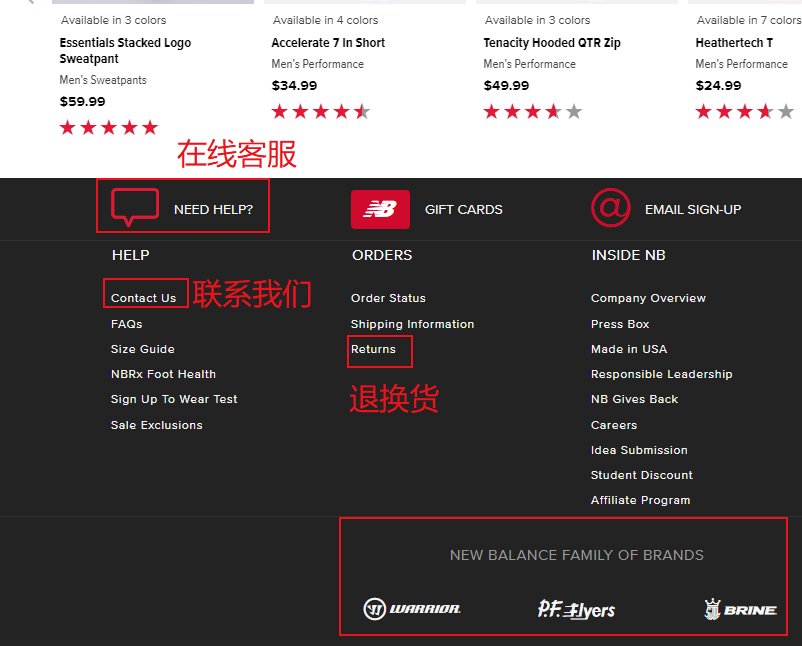The width and height of the screenshot is (802, 646).
Task: Click star rating under $34.99 short
Action: click(321, 112)
